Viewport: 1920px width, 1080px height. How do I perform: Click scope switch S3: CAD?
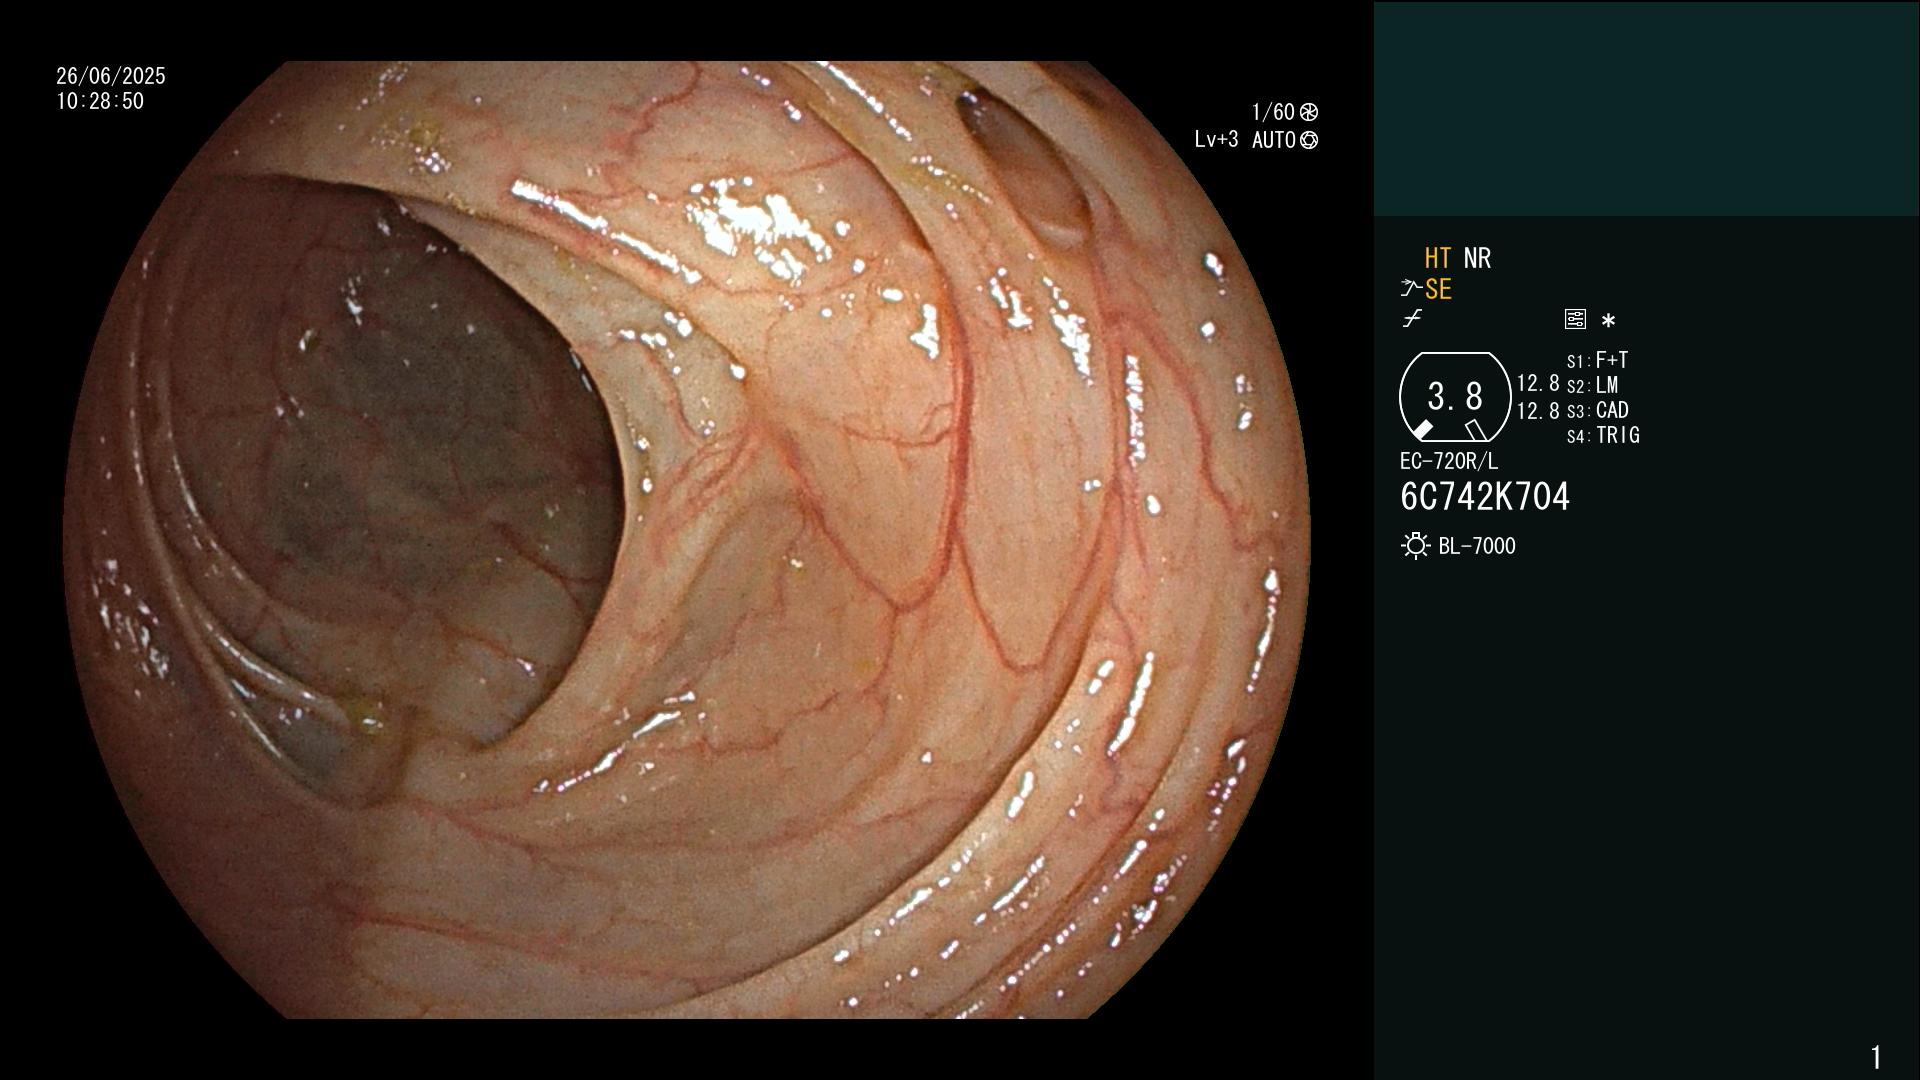pyautogui.click(x=1598, y=410)
